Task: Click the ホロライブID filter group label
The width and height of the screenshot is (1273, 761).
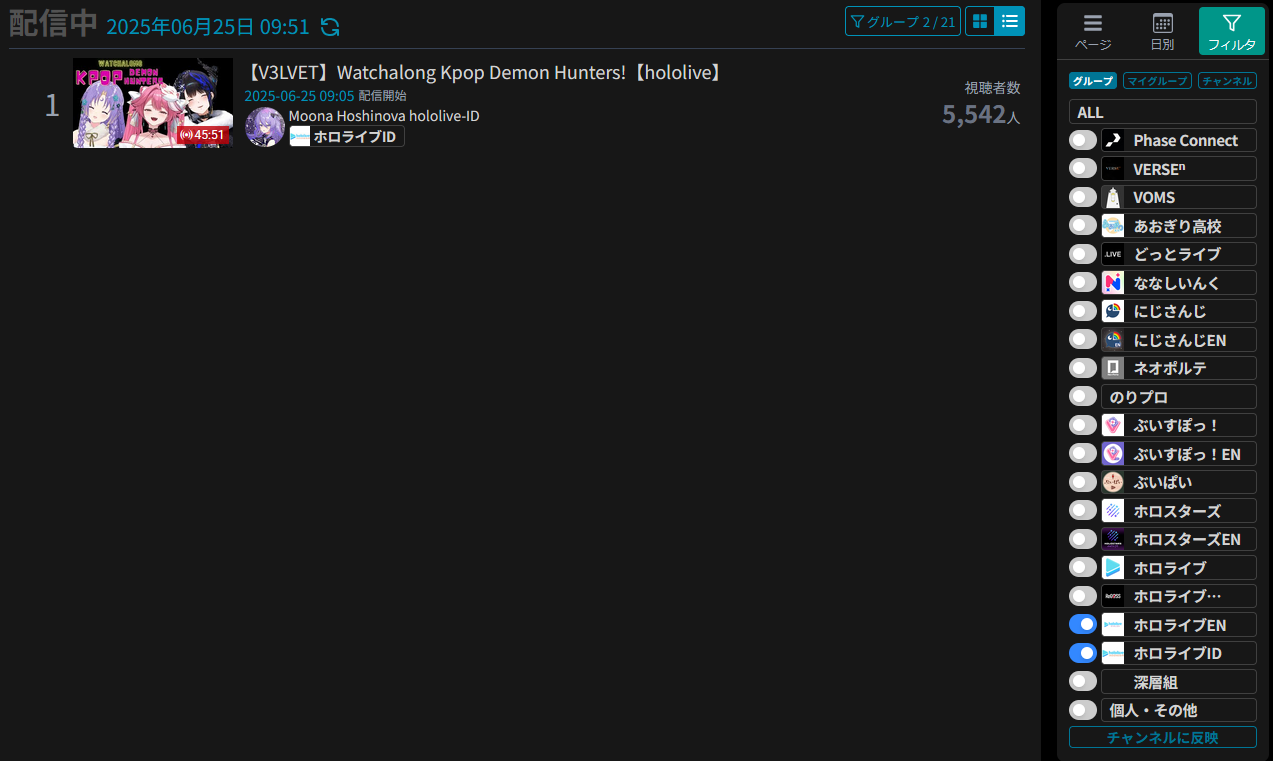Action: [x=1179, y=653]
